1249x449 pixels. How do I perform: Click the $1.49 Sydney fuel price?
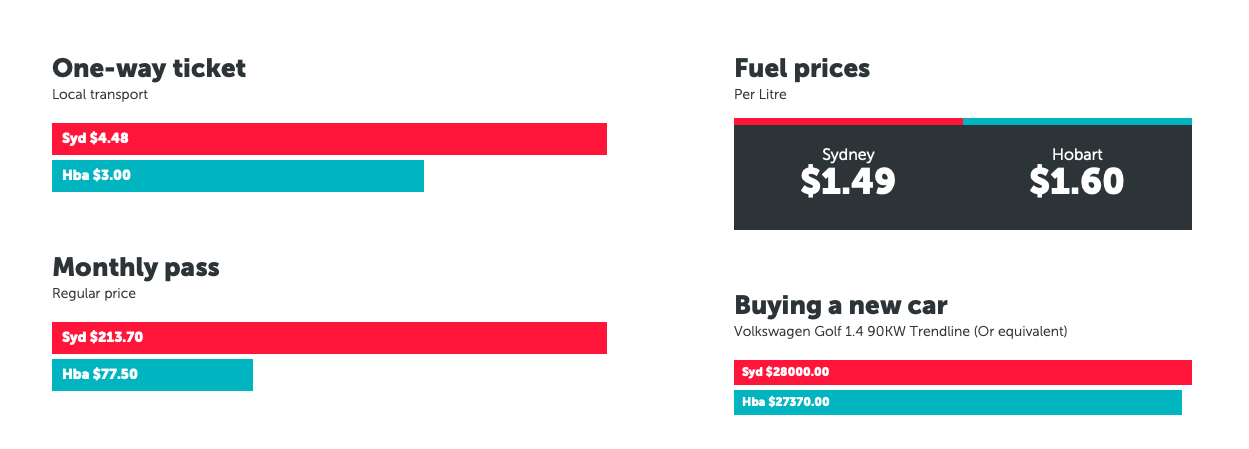(848, 181)
